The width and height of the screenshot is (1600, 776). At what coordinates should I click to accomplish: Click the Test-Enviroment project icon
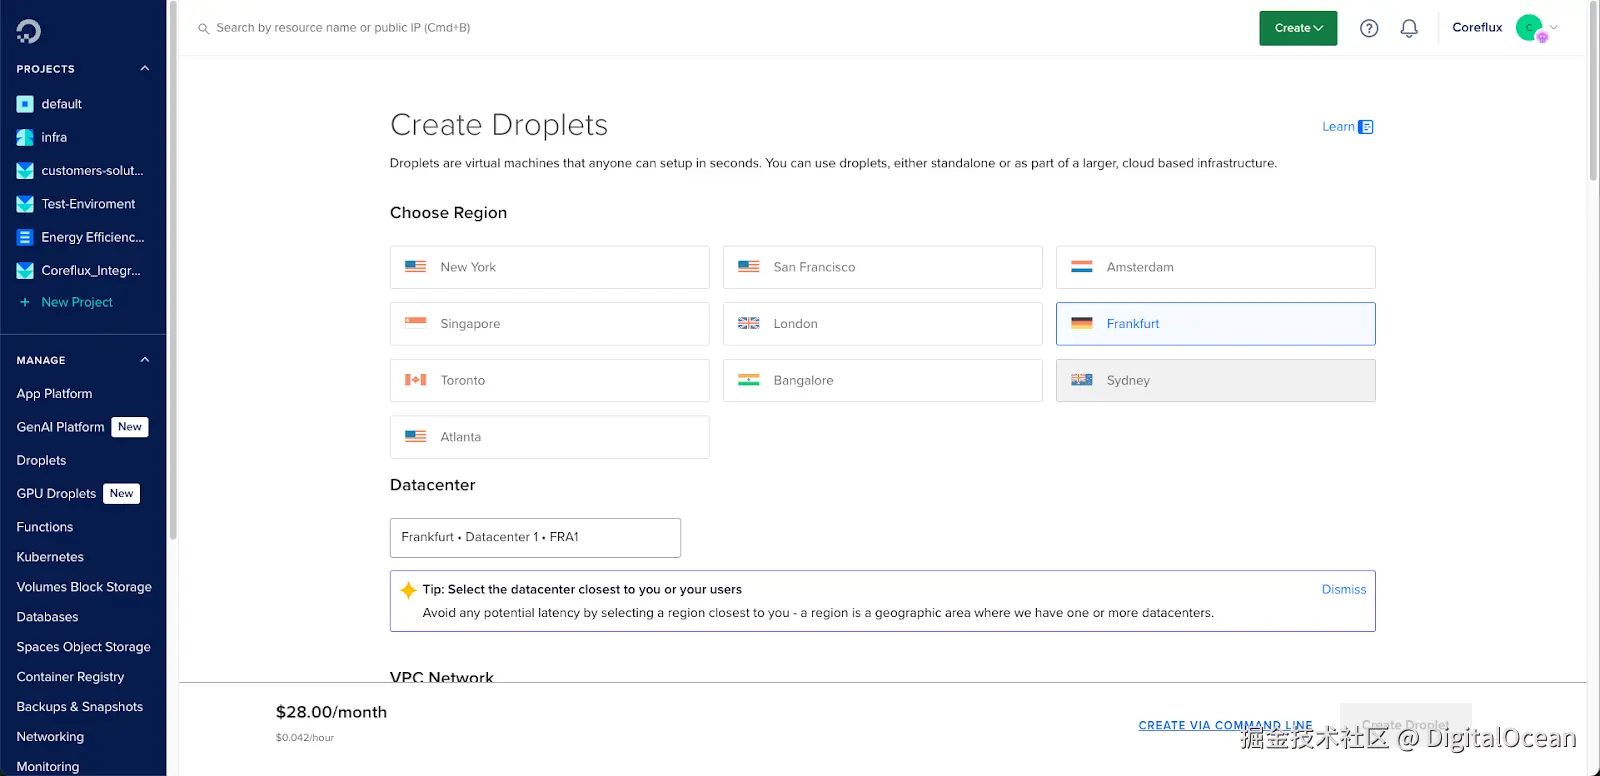[25, 204]
